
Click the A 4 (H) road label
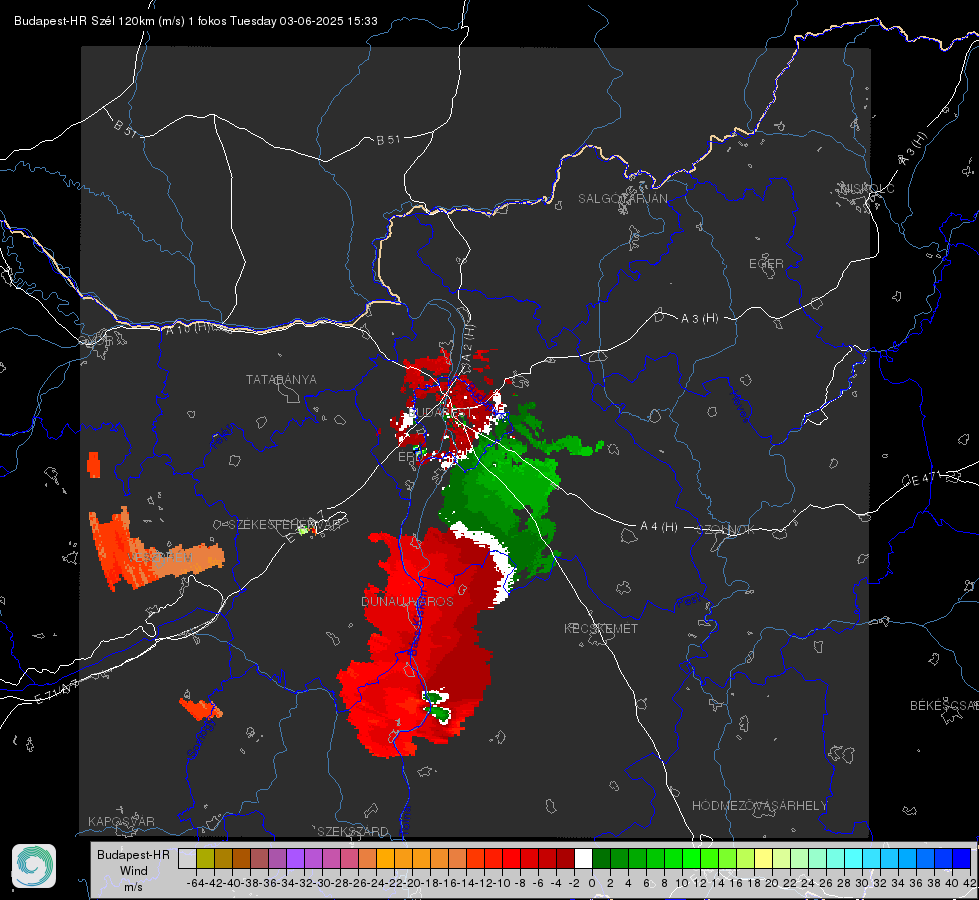659,527
